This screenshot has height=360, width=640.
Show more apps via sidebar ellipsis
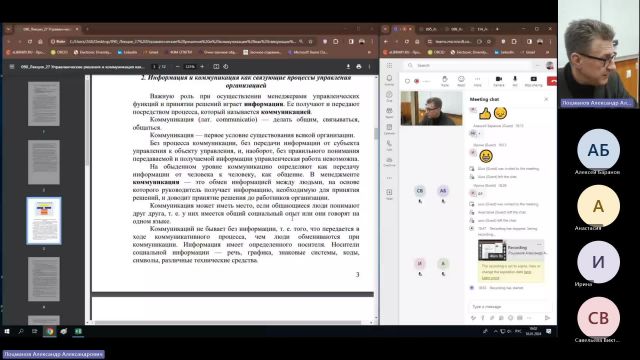389,178
